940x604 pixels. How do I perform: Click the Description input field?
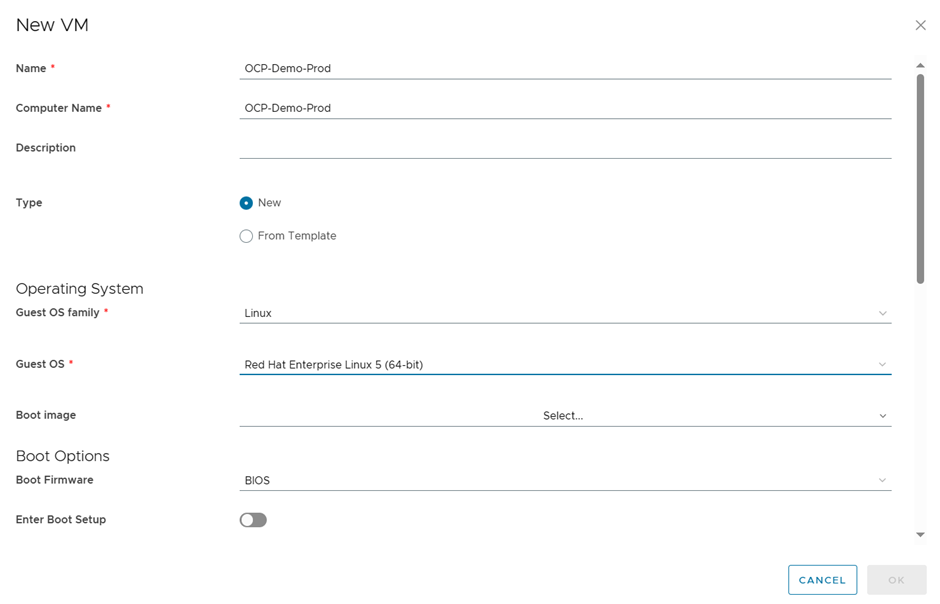tap(565, 147)
